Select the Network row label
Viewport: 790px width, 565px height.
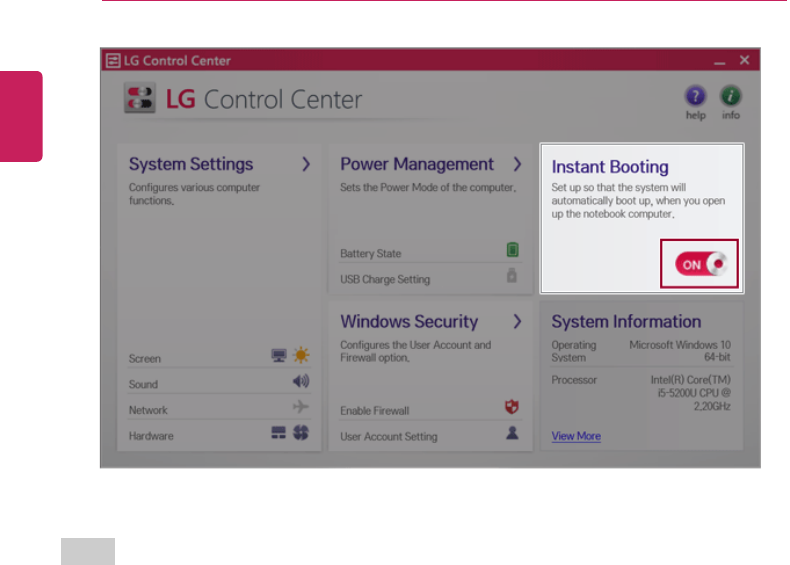click(x=148, y=410)
